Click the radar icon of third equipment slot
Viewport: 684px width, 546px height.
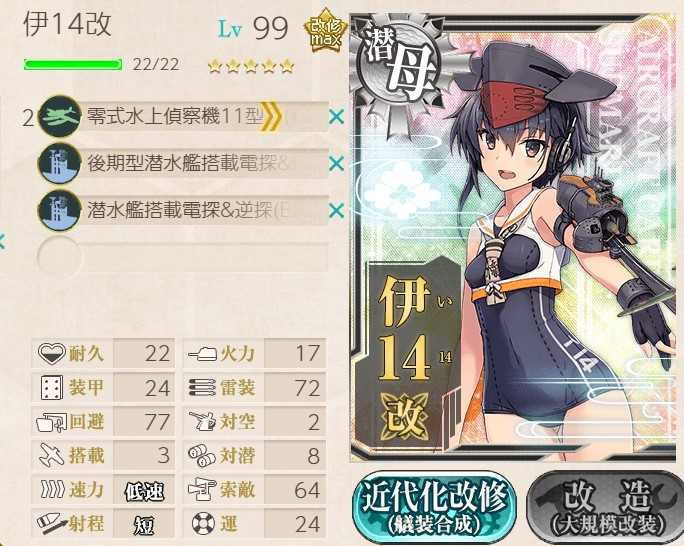click(59, 211)
